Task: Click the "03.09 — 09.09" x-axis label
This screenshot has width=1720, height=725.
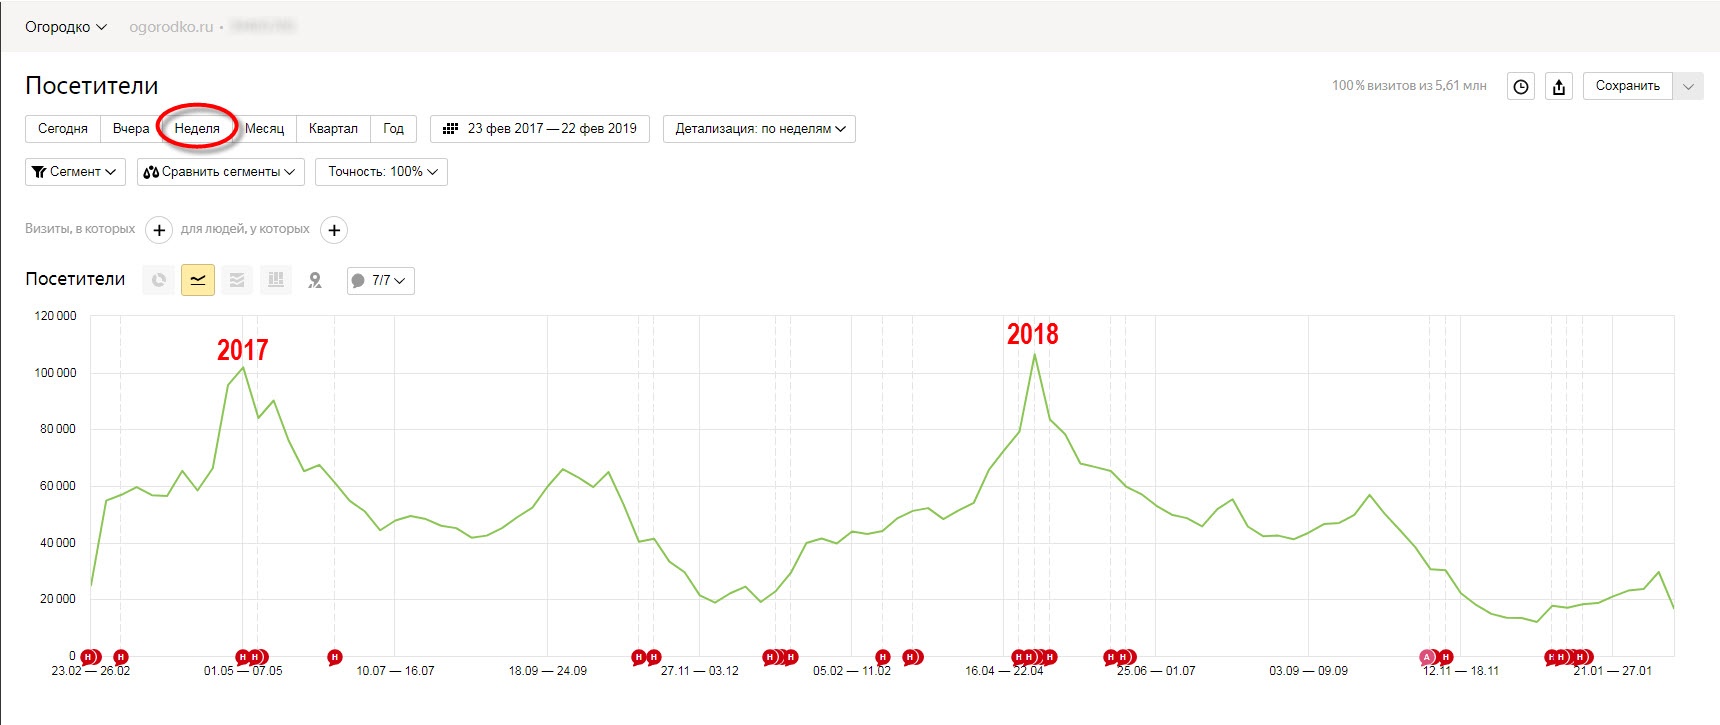Action: pos(1309,671)
